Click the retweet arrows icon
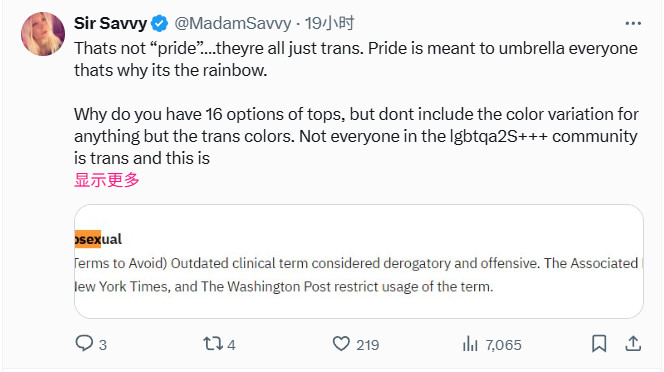 coord(213,344)
